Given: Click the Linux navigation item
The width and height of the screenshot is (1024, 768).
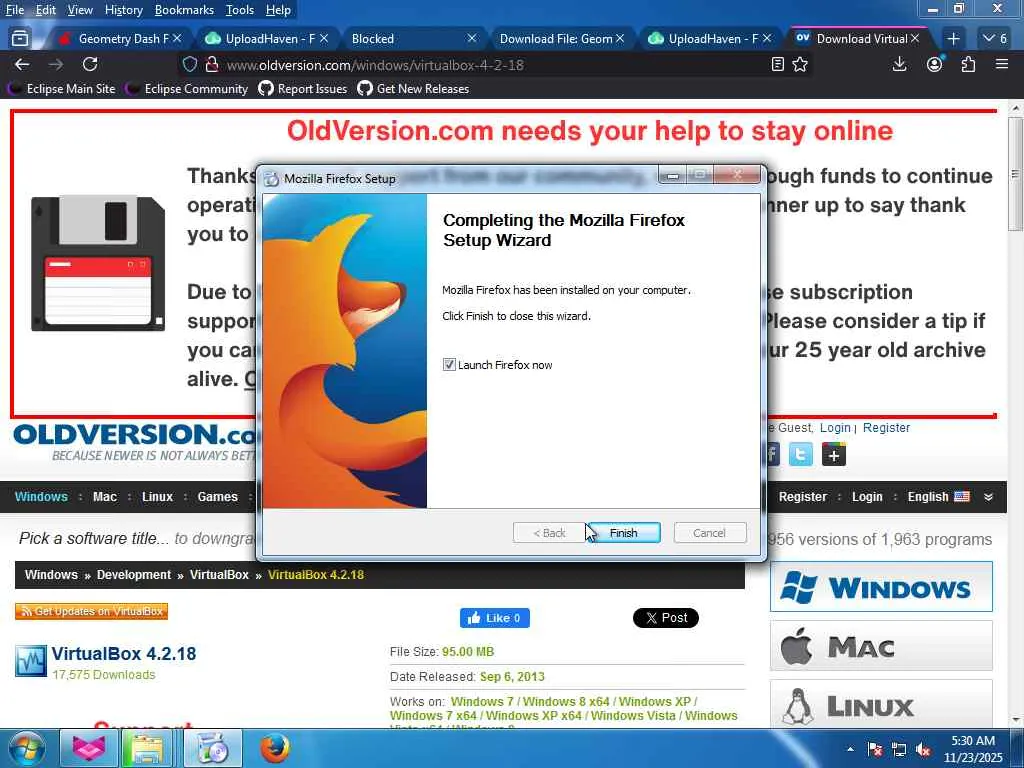Looking at the screenshot, I should [x=157, y=497].
